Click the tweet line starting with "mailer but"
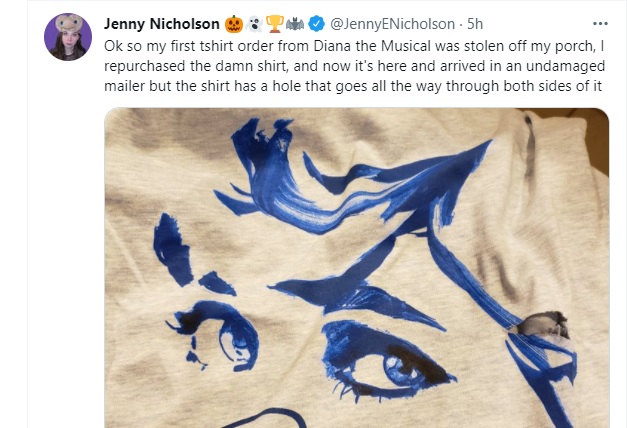Image resolution: width=627 pixels, height=428 pixels. (353, 86)
